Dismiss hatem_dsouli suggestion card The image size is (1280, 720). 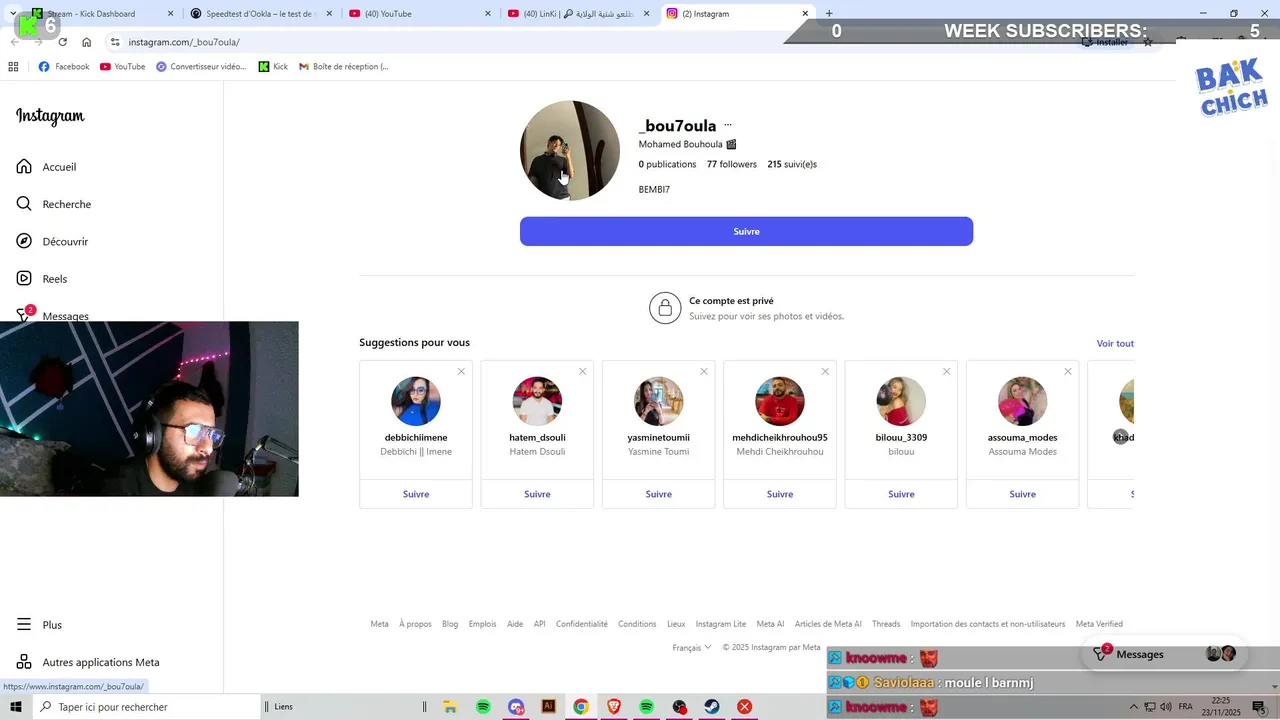coord(582,371)
